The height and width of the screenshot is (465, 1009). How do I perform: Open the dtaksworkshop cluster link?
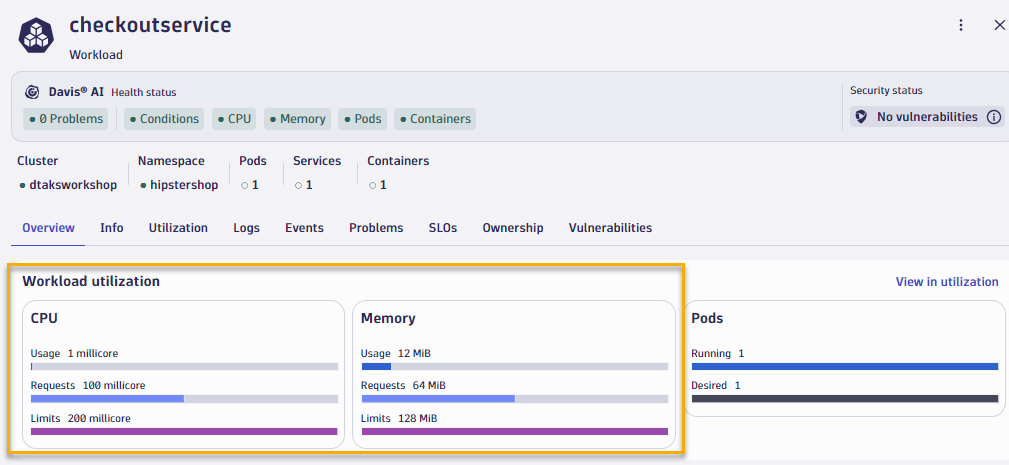72,185
